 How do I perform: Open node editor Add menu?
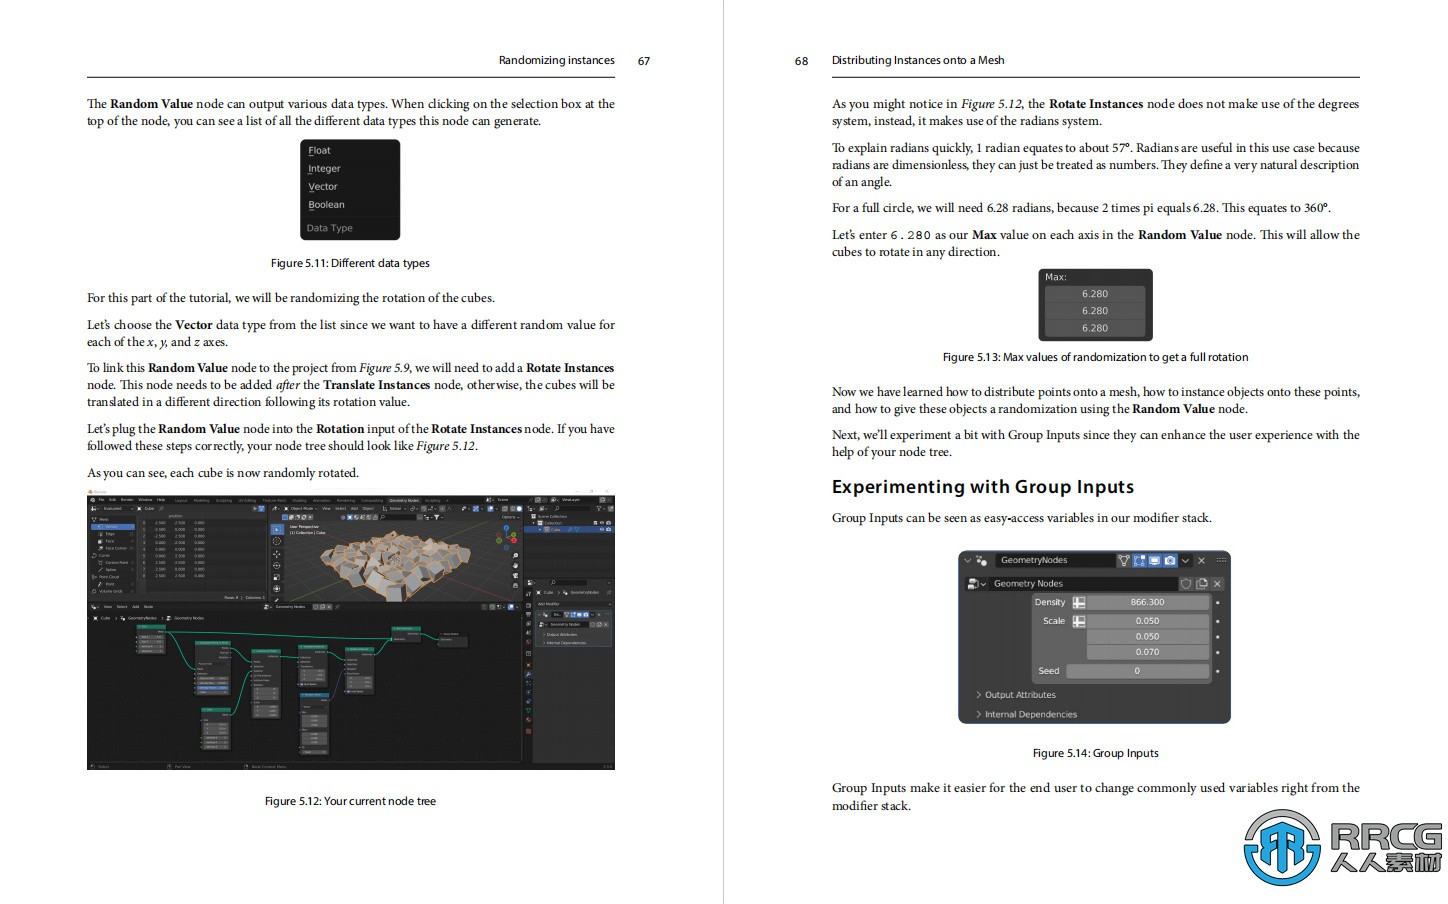coord(135,607)
